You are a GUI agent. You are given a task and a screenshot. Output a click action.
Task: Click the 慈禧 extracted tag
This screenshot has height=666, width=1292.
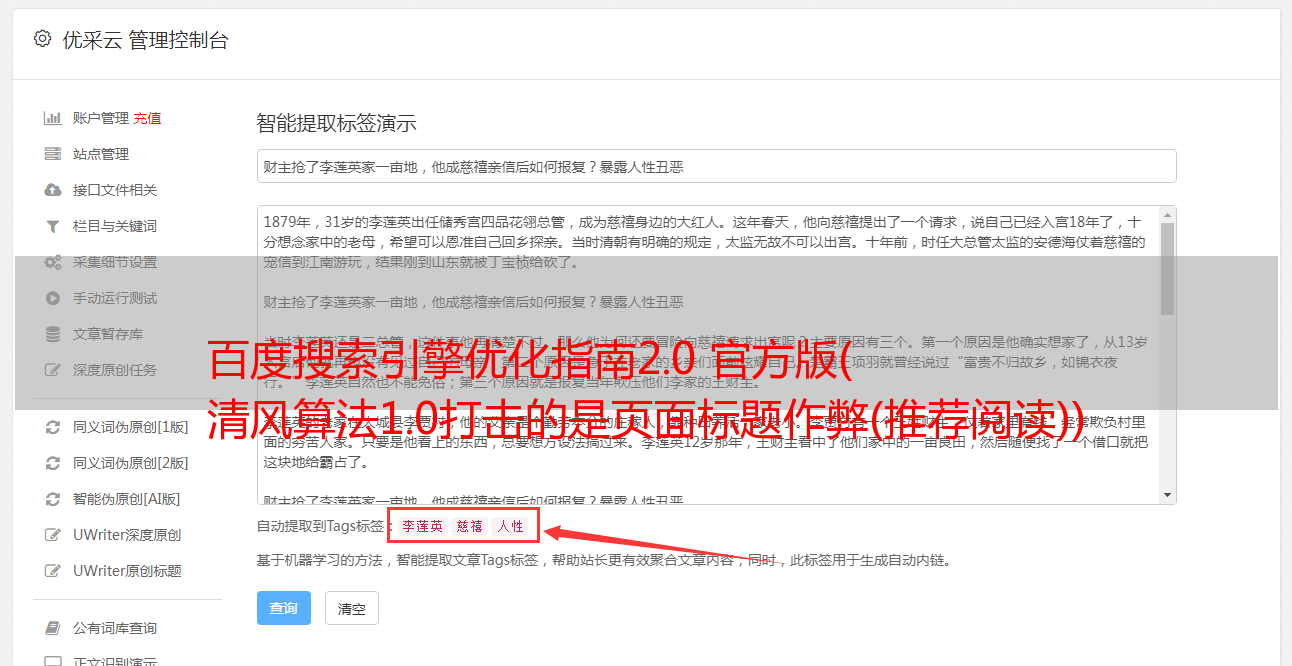(470, 526)
